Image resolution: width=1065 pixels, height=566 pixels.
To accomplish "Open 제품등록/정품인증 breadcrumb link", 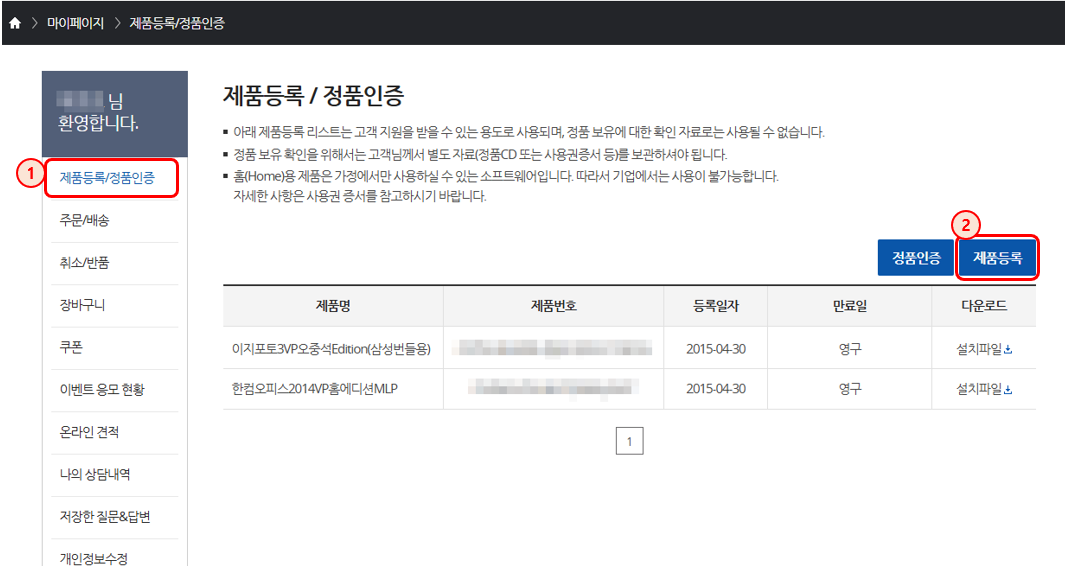I will 177,23.
